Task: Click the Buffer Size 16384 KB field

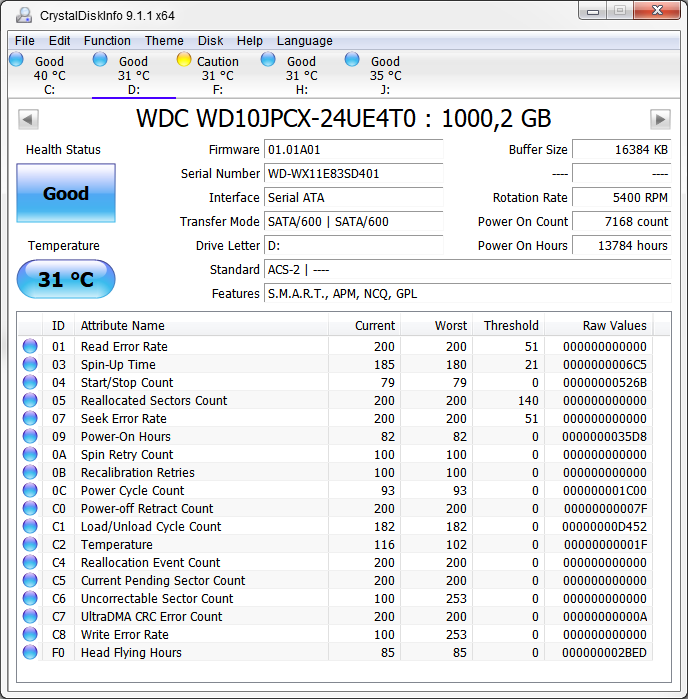Action: 622,149
